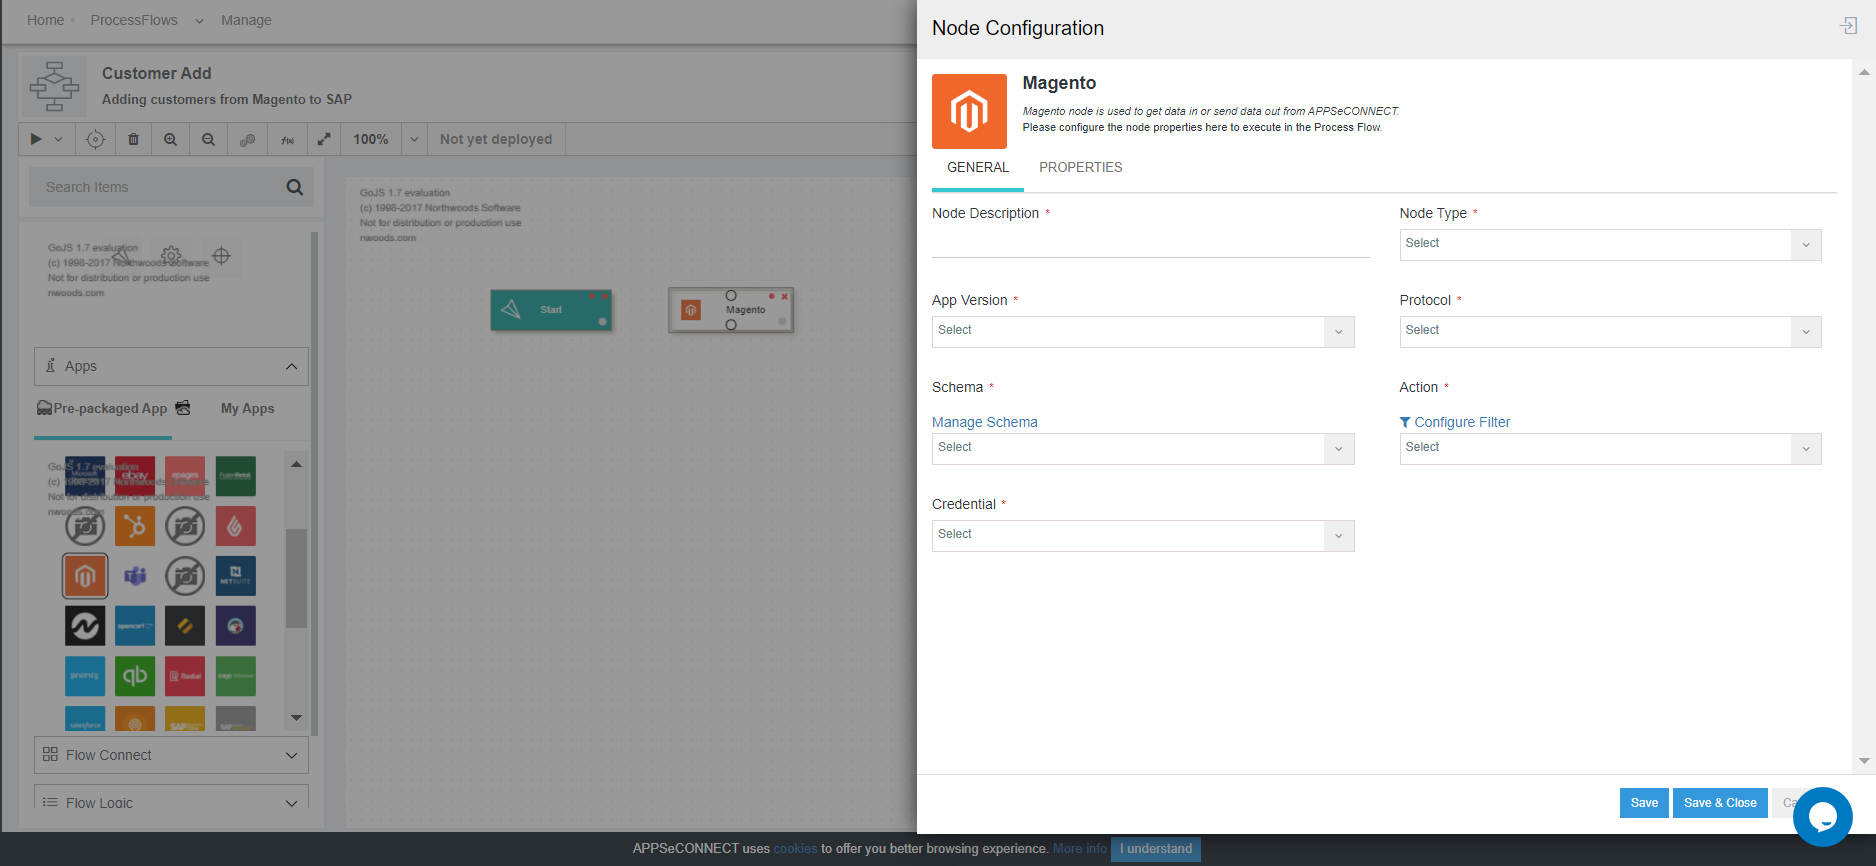The image size is (1876, 866).
Task: Open the Schema select dropdown
Action: point(1143,449)
